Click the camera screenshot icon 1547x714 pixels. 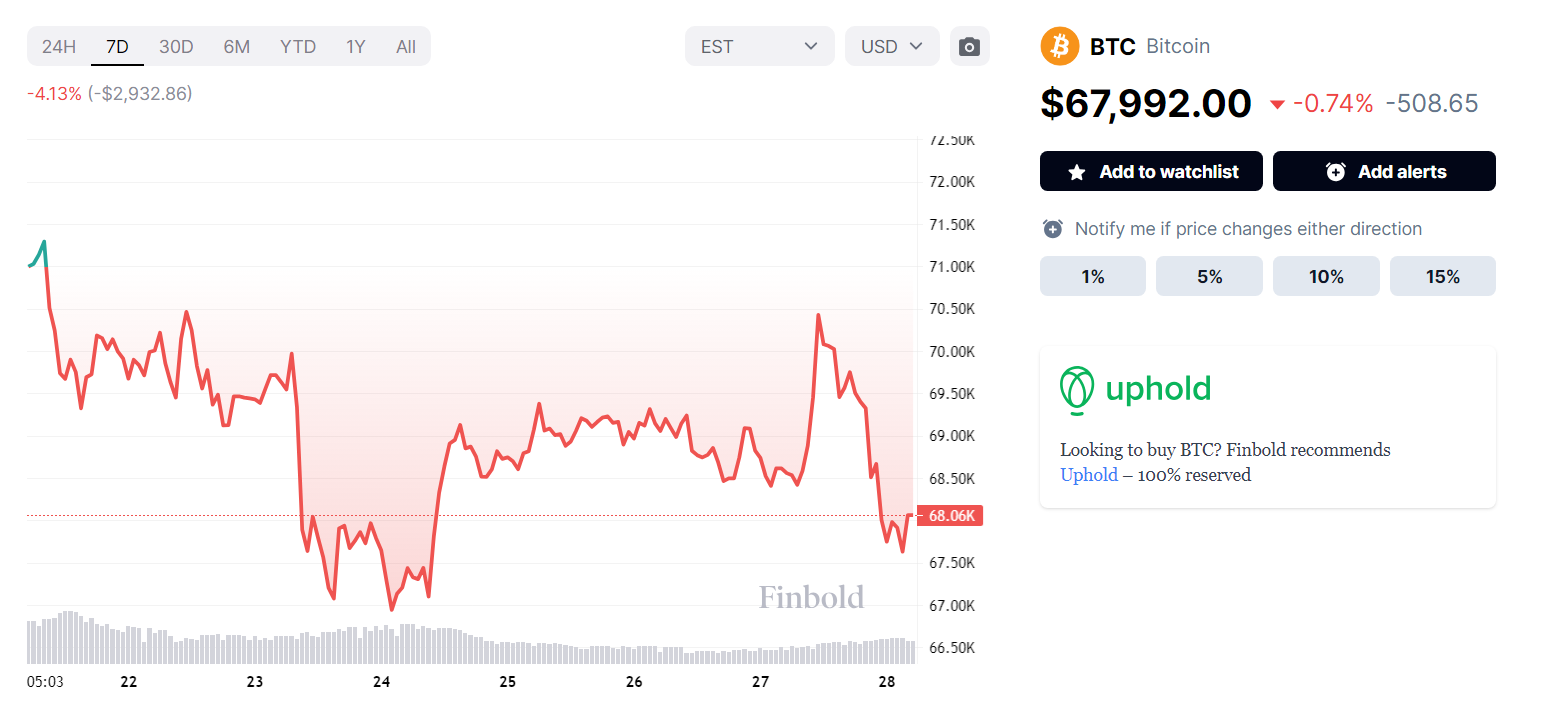pyautogui.click(x=969, y=47)
